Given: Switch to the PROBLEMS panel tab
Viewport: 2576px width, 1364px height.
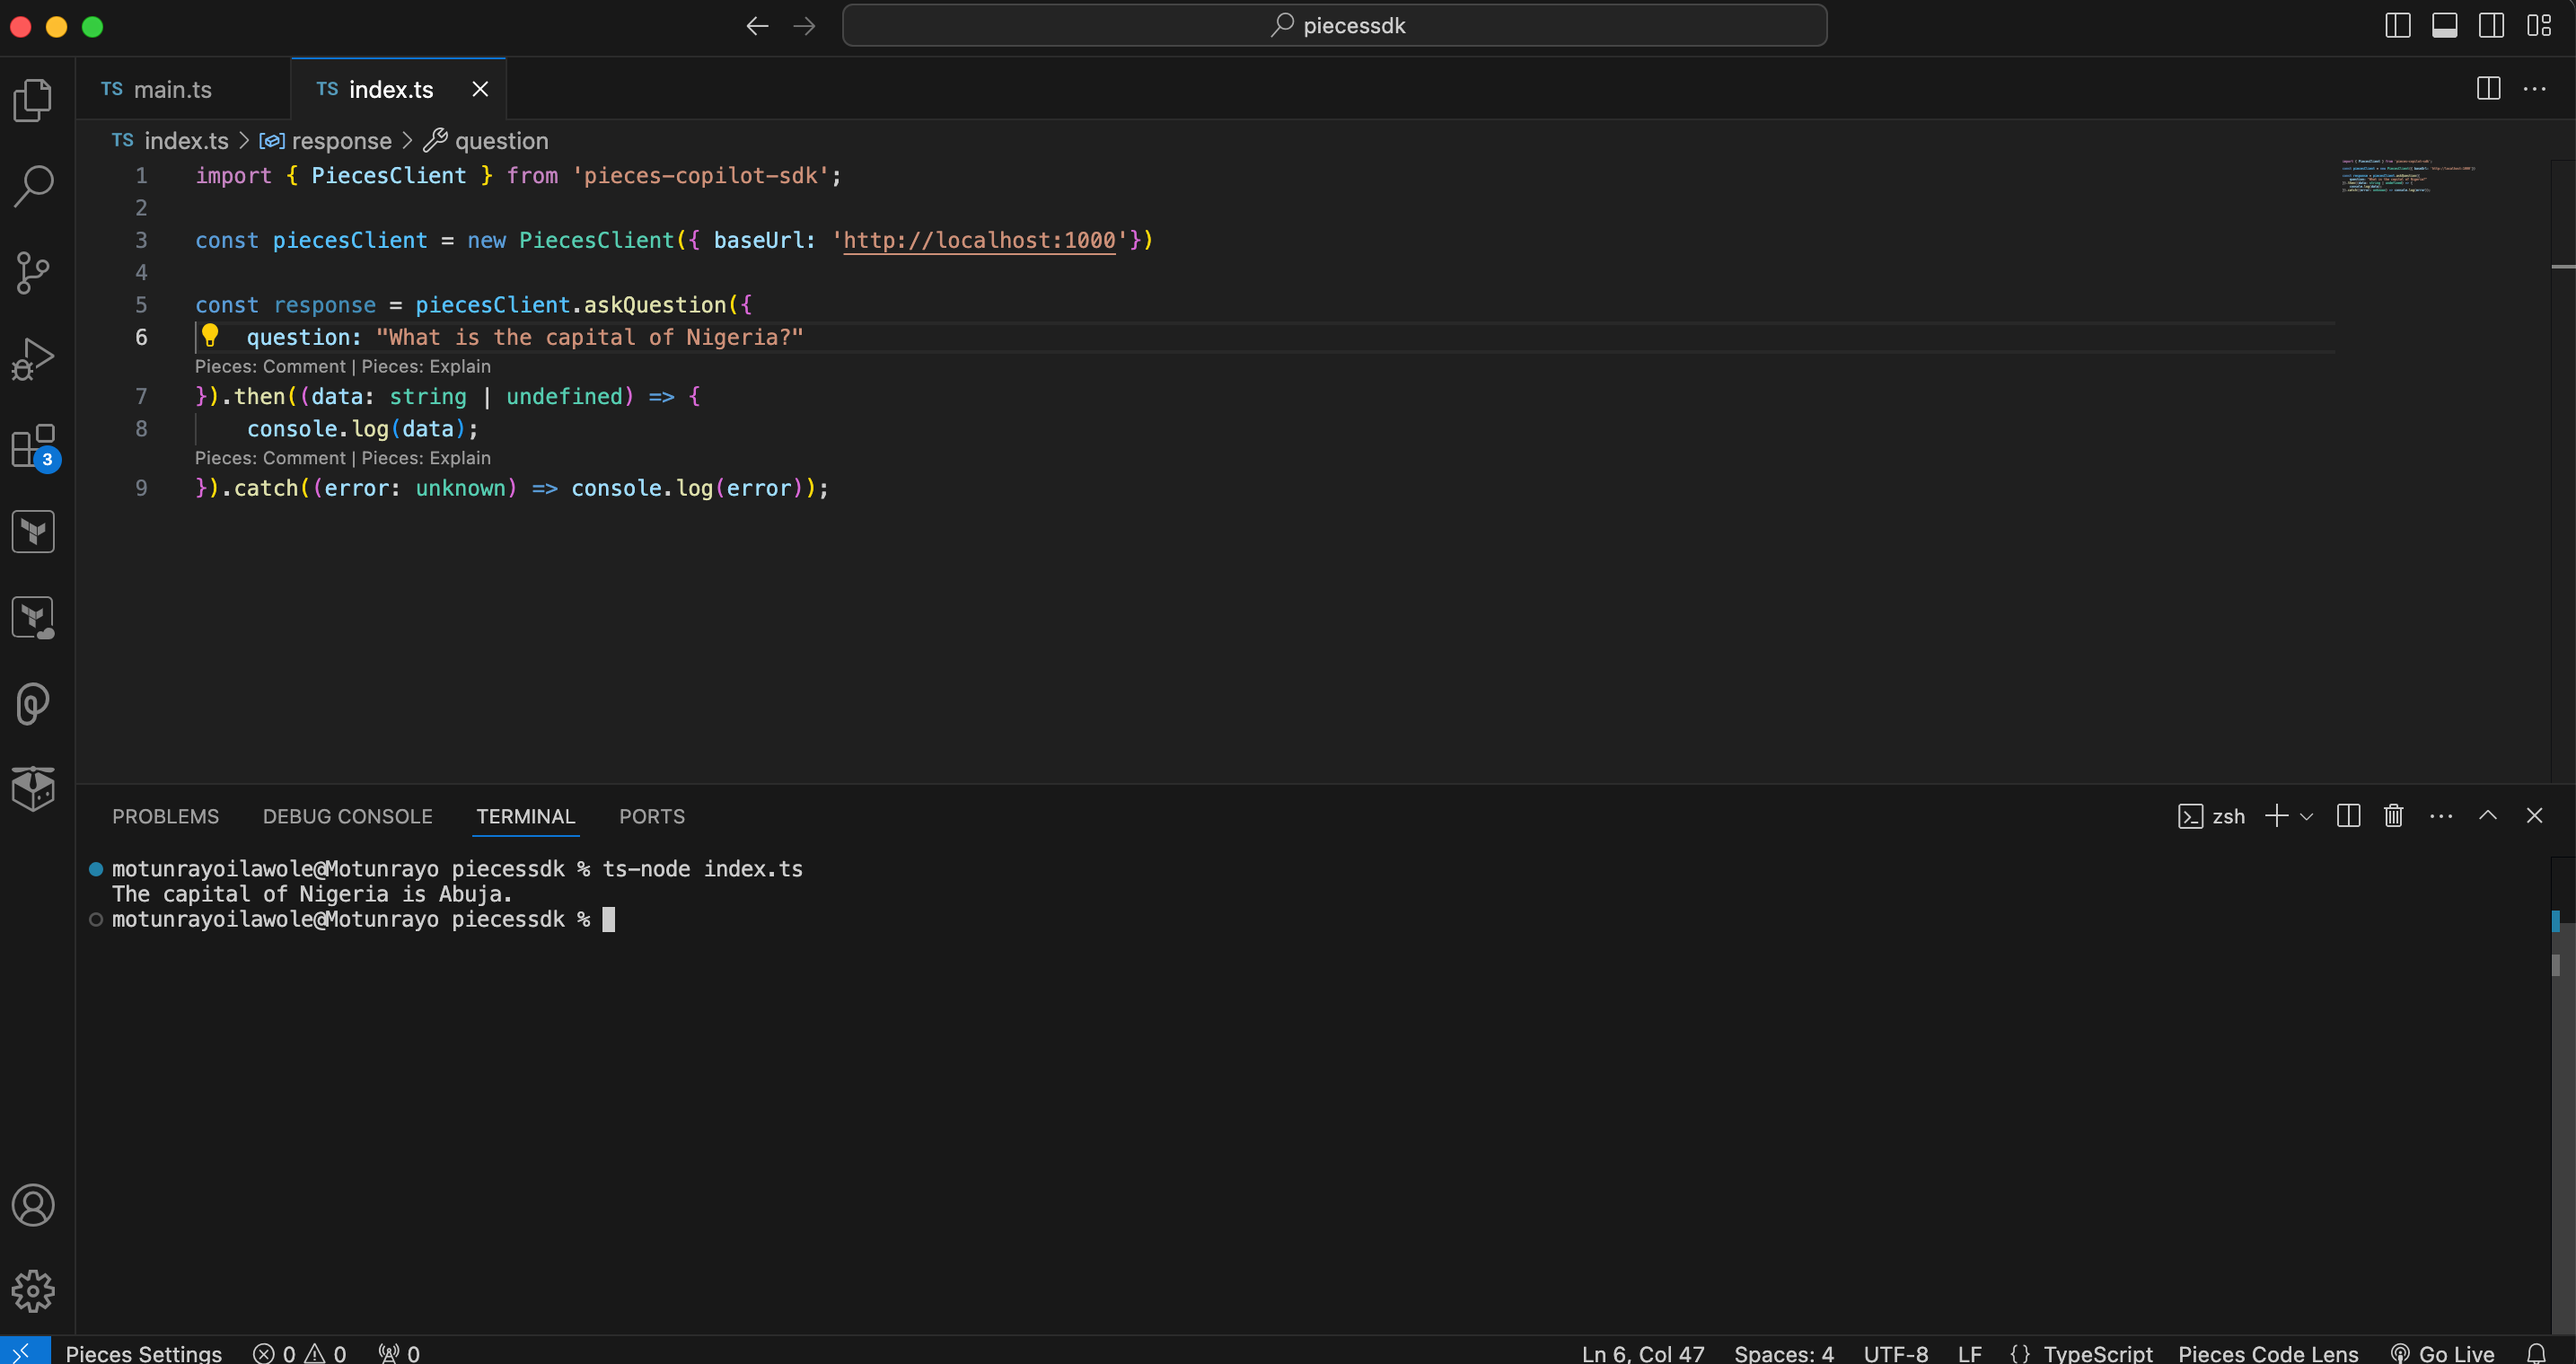Looking at the screenshot, I should click(165, 816).
